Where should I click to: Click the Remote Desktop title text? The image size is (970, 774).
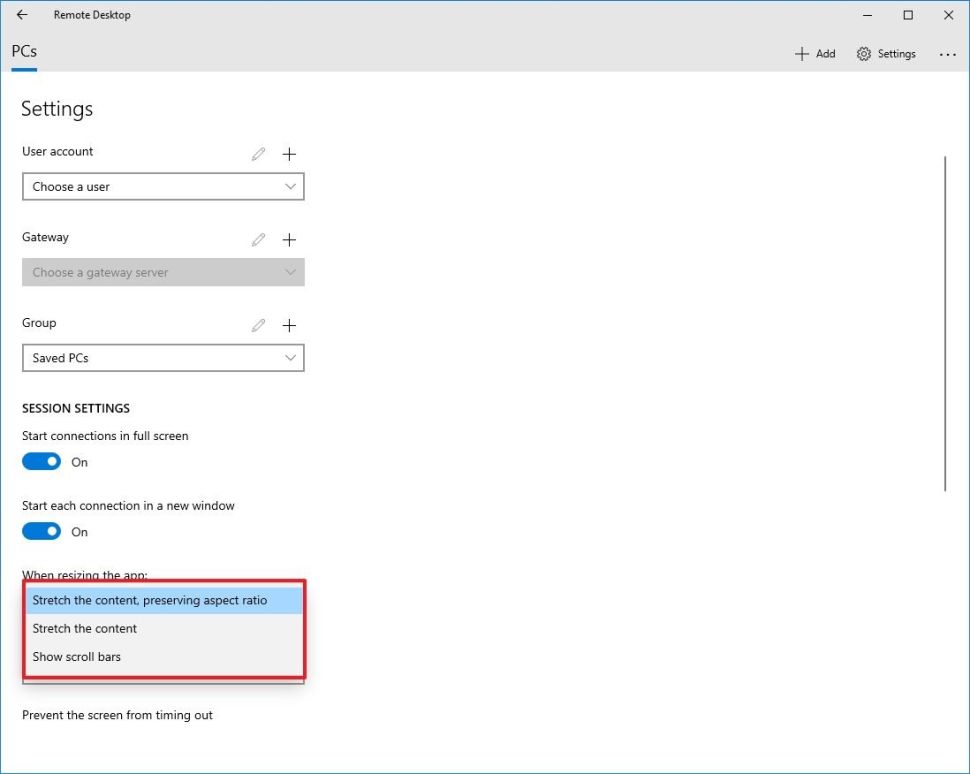(92, 15)
